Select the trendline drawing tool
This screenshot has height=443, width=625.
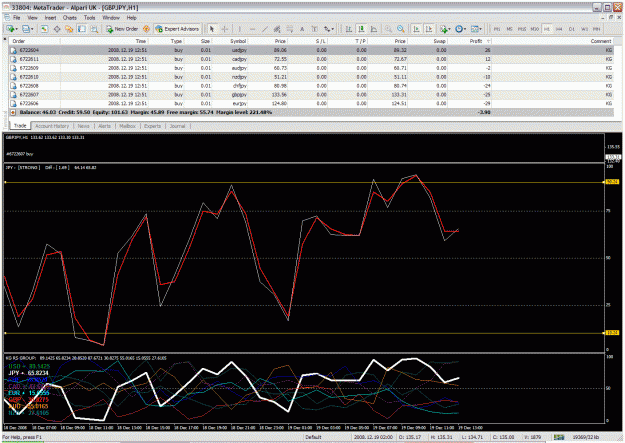click(x=265, y=29)
